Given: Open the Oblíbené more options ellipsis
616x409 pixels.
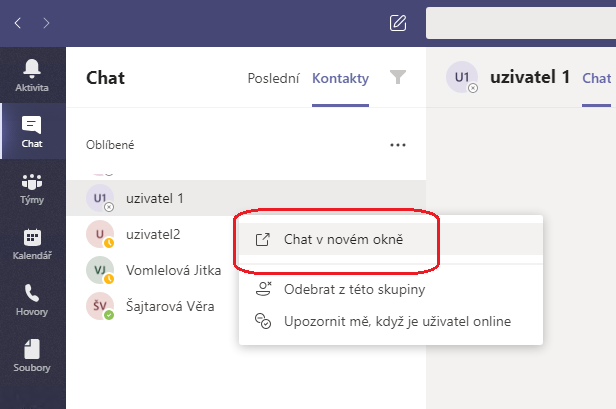Looking at the screenshot, I should tap(398, 145).
